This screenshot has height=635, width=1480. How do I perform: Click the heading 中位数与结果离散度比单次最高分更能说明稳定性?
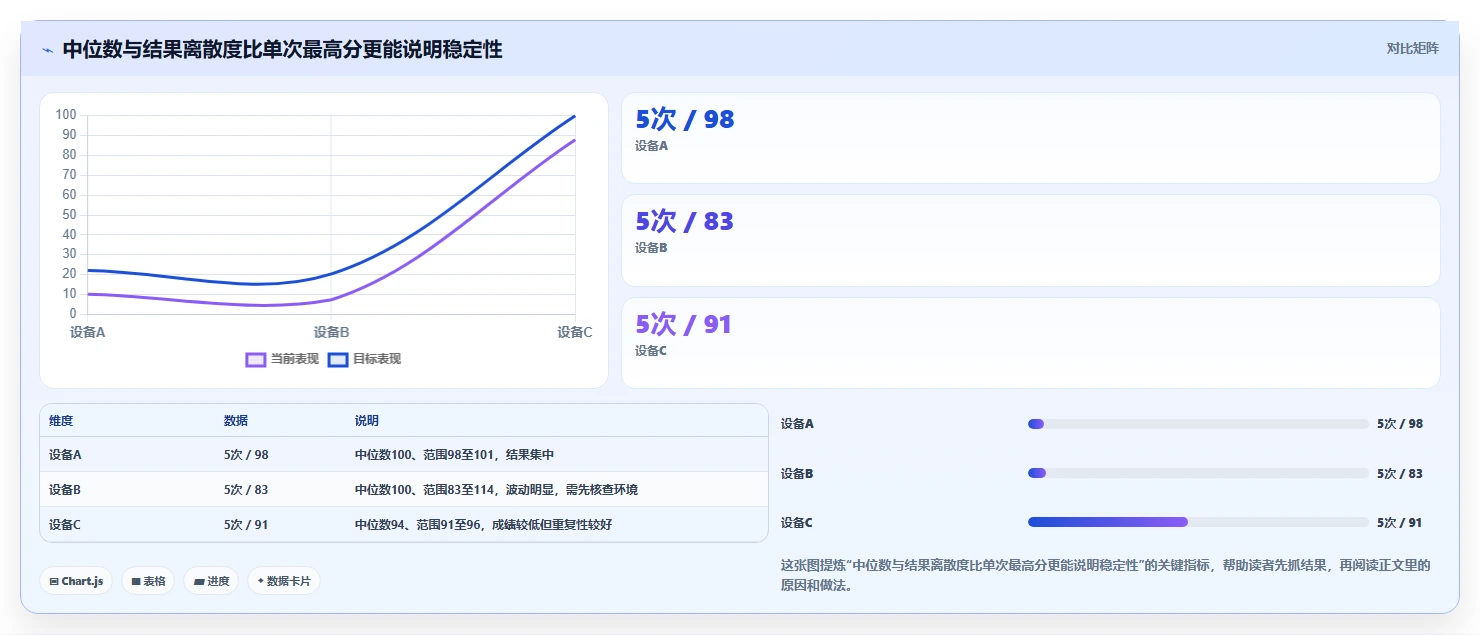(x=282, y=49)
